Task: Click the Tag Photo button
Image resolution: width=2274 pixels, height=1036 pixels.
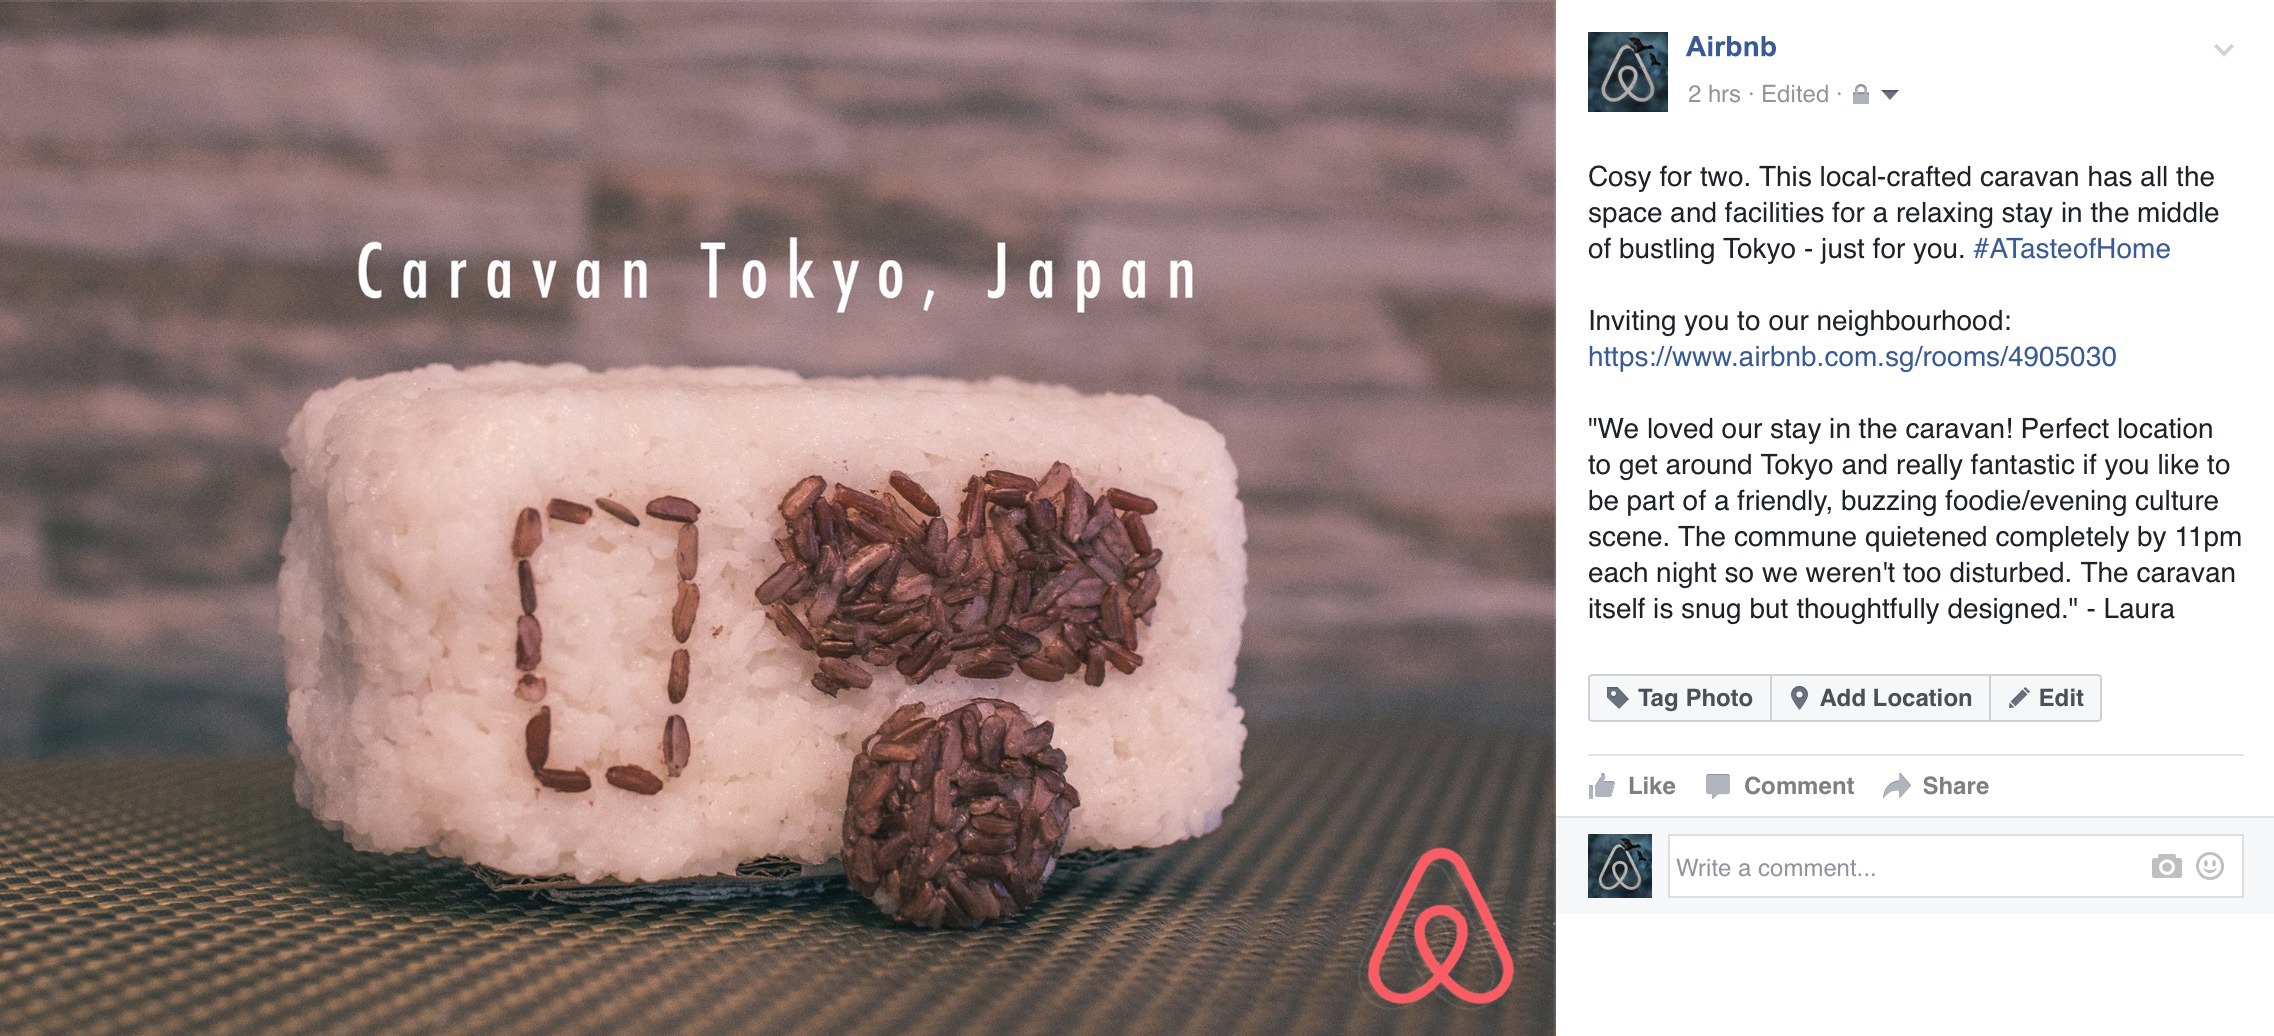Action: (1679, 698)
